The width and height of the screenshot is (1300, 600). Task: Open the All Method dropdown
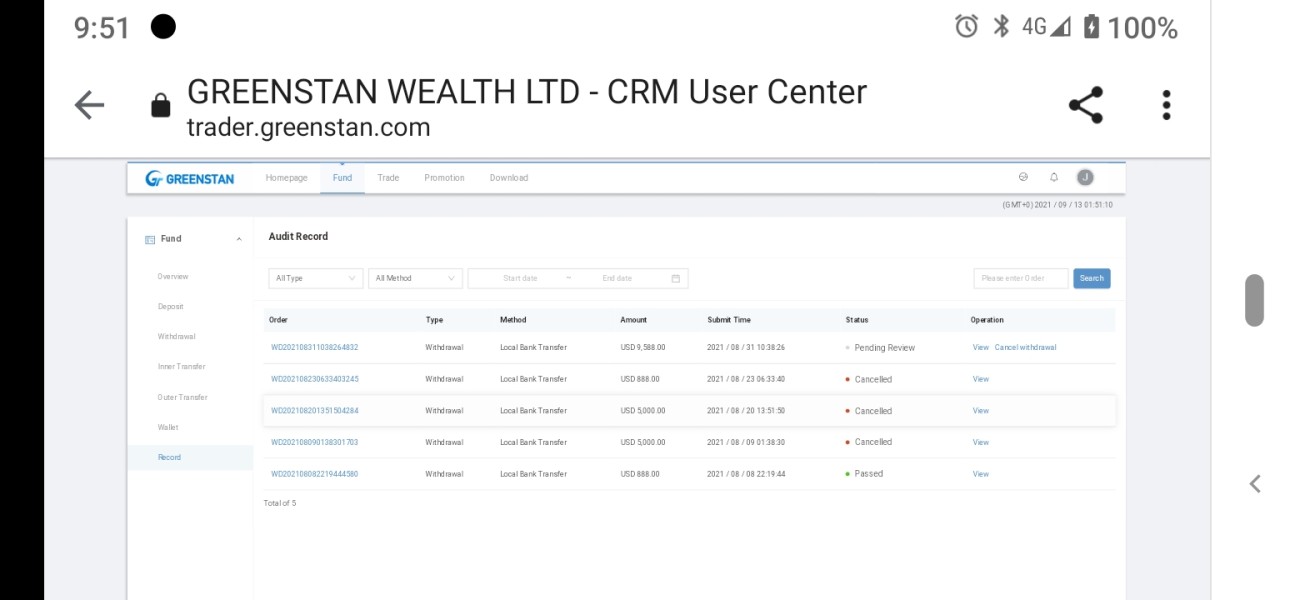click(415, 278)
